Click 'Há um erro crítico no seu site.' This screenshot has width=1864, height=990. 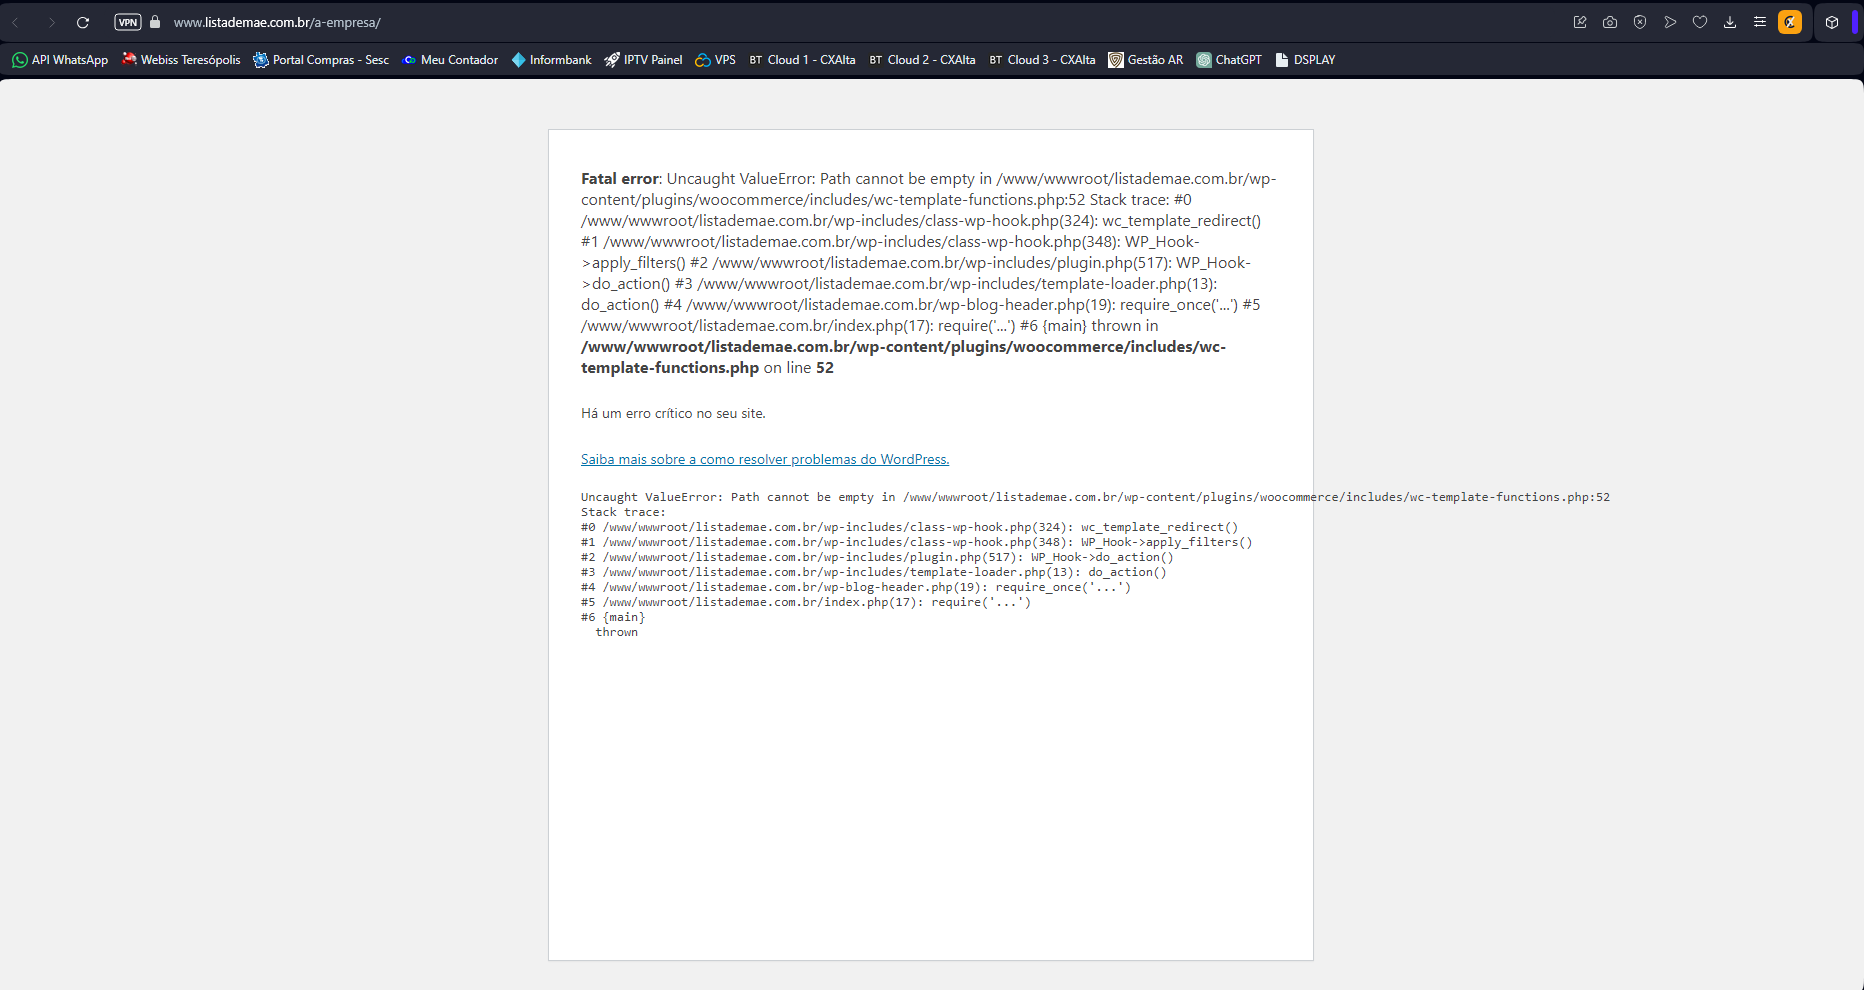point(673,413)
